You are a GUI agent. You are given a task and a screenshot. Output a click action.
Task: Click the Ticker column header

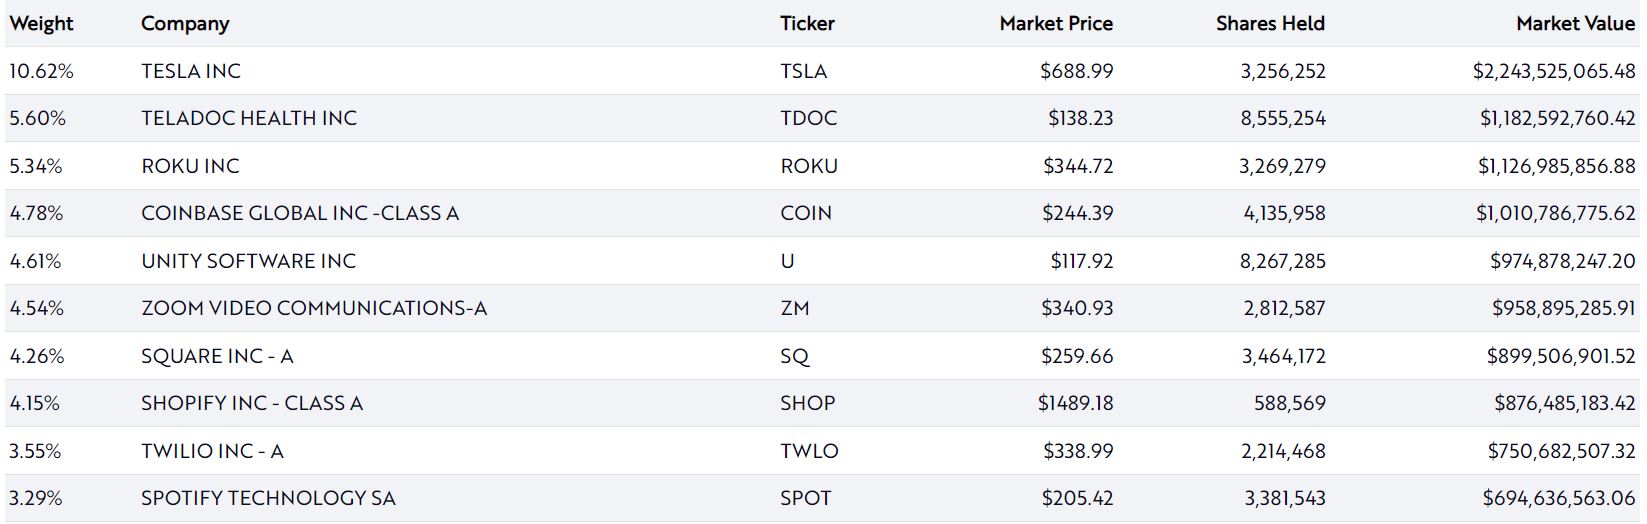807,23
